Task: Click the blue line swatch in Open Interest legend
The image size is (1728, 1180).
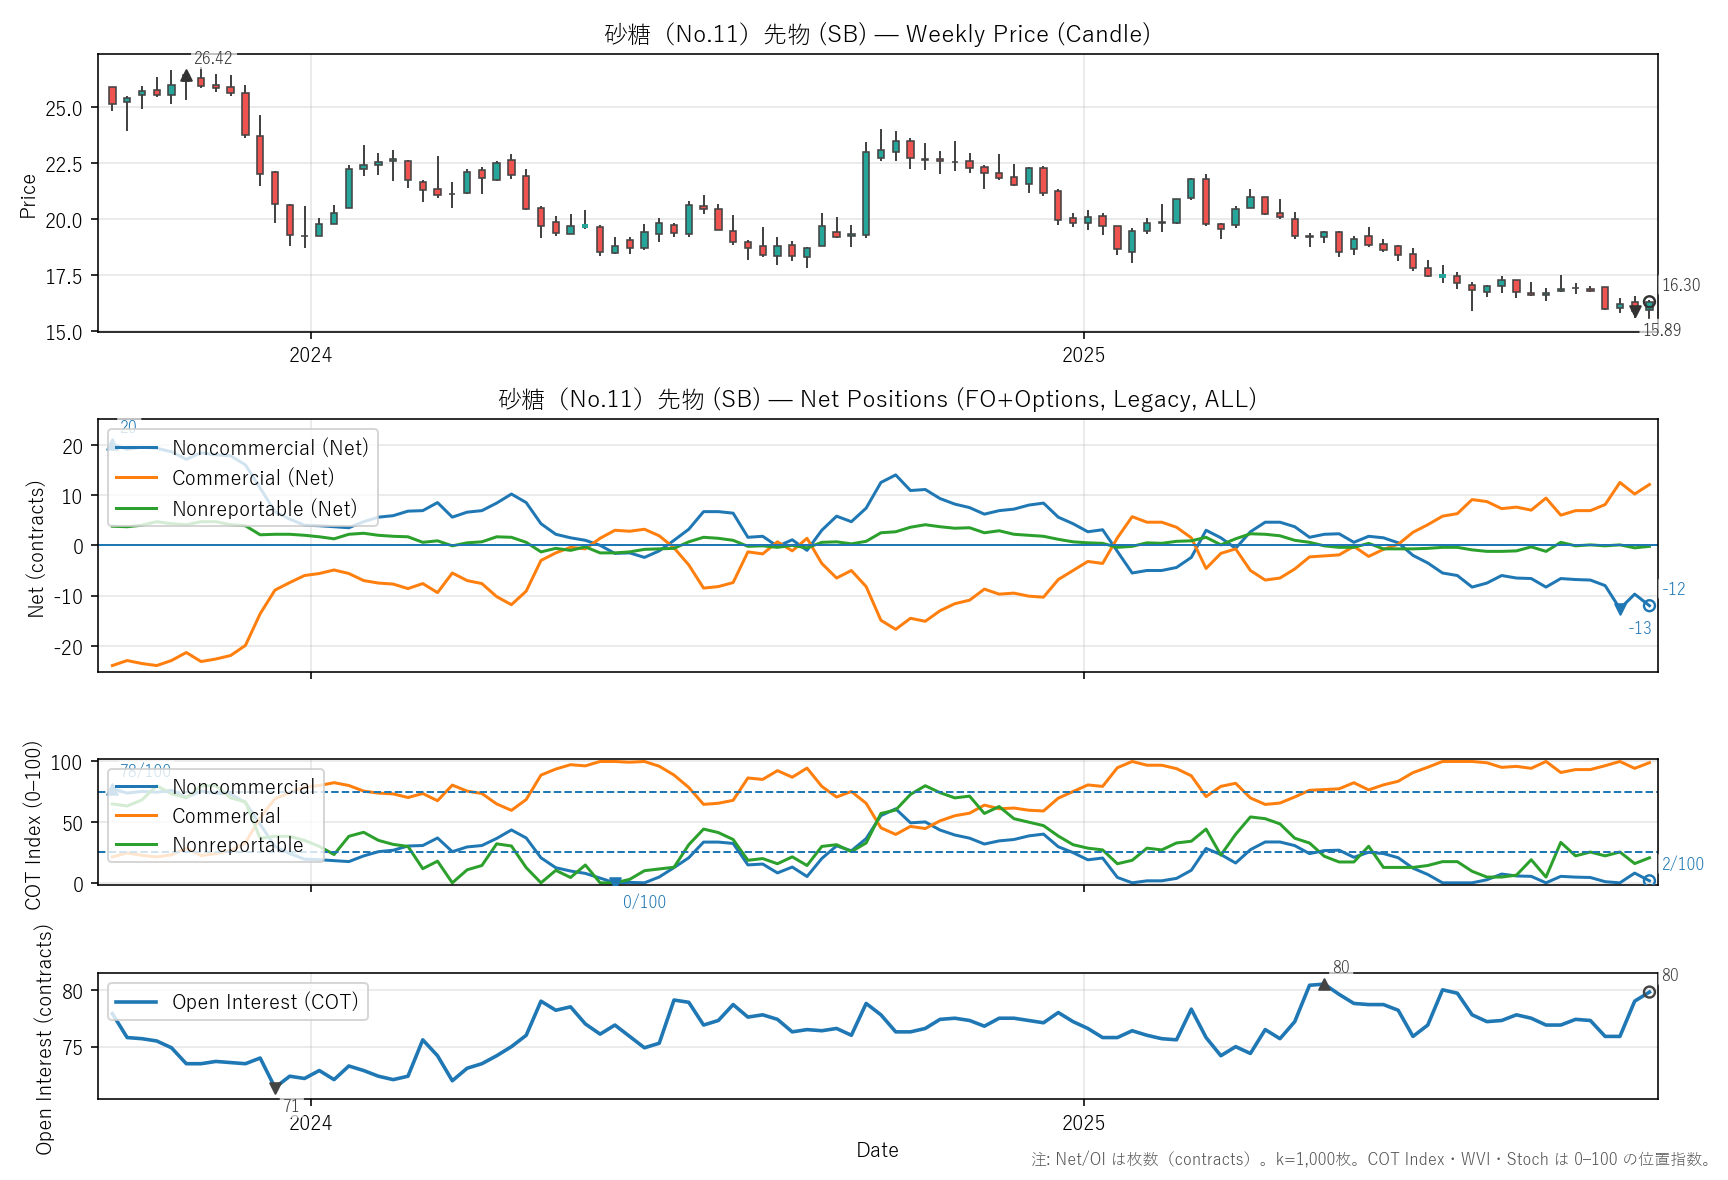Action: (x=137, y=1002)
